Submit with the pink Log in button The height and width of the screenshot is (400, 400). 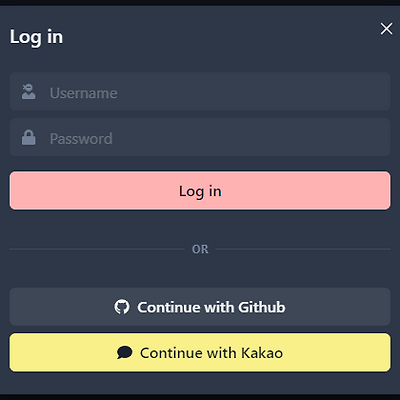click(200, 191)
